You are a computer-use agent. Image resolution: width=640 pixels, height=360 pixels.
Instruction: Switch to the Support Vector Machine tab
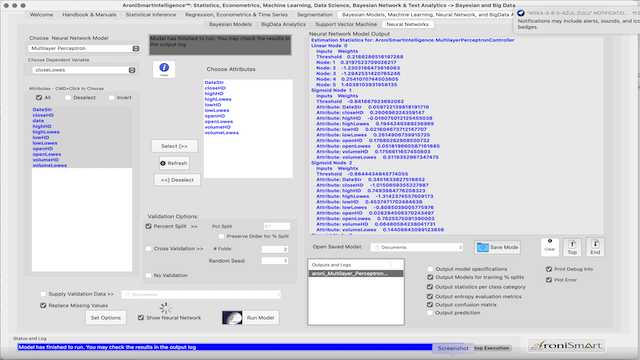pyautogui.click(x=346, y=24)
